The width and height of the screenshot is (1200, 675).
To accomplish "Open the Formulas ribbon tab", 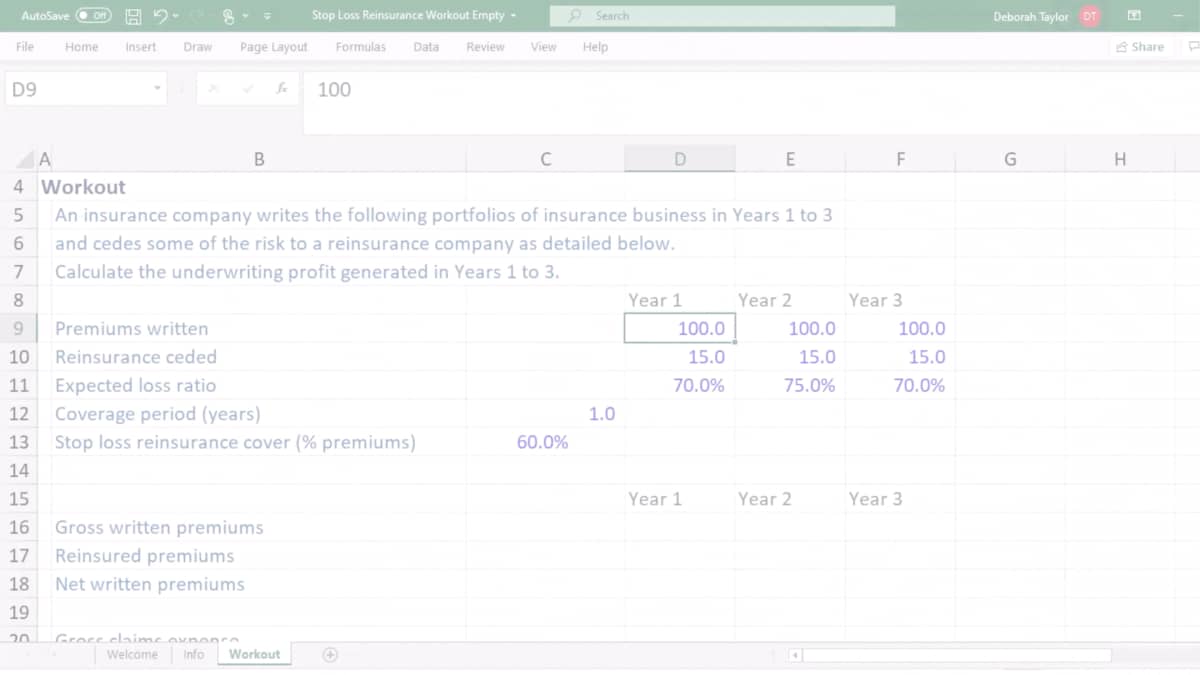I will click(x=360, y=47).
